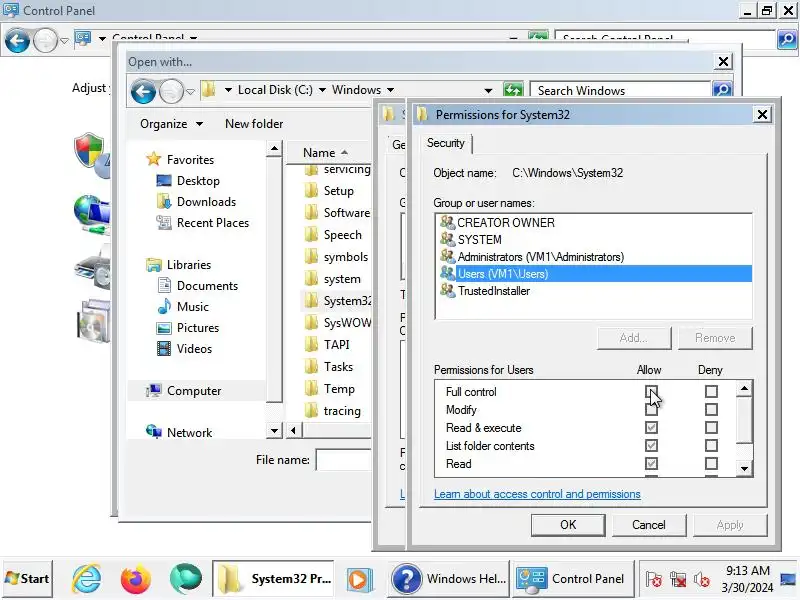Open access control and permissions help link
Viewport: 800px width, 600px height.
point(537,494)
